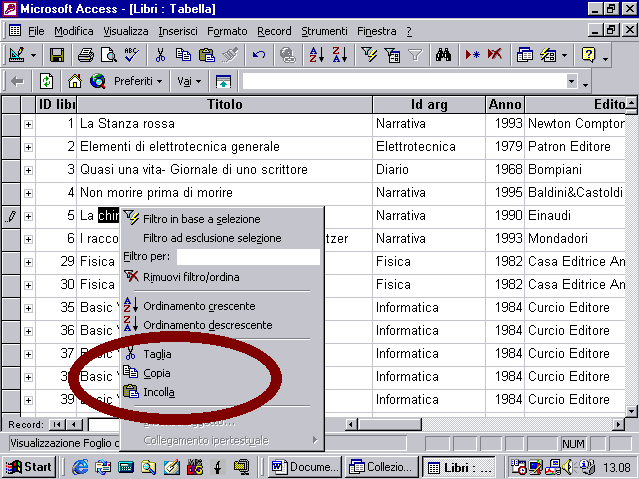This screenshot has width=639, height=479.
Task: Click the Show Only Web Toolbar icon
Action: click(223, 82)
